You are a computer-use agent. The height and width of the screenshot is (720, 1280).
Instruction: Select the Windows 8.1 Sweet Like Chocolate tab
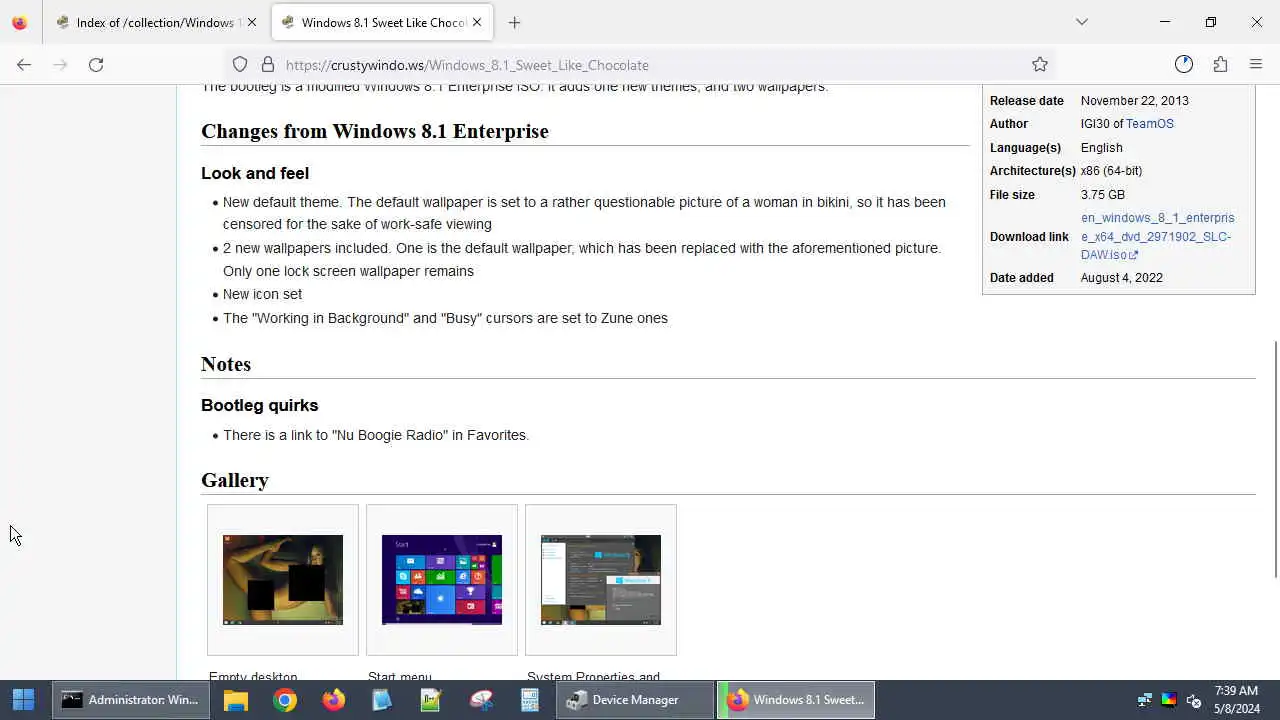pyautogui.click(x=382, y=22)
